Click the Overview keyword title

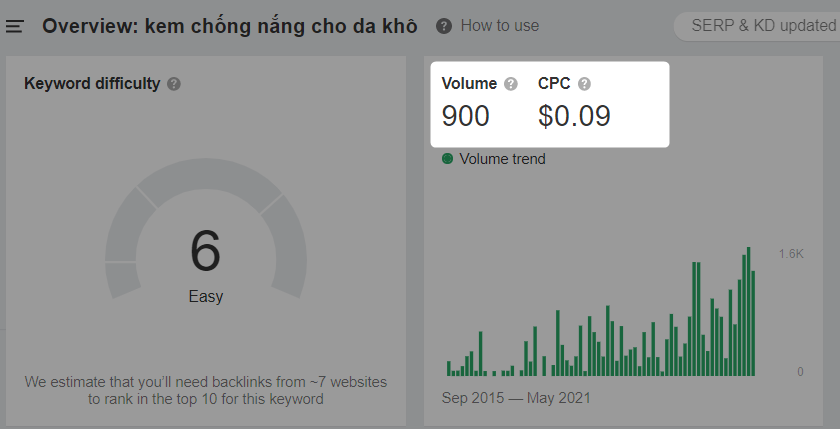(230, 26)
